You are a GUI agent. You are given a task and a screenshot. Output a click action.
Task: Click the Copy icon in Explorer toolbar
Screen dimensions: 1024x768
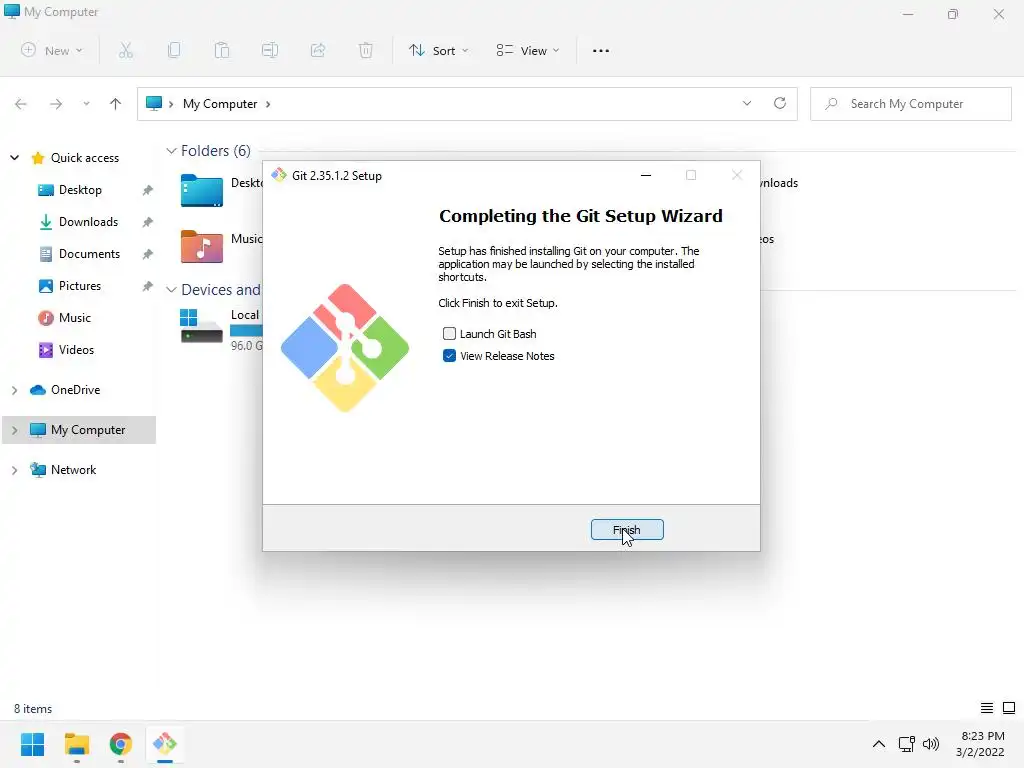pos(174,50)
